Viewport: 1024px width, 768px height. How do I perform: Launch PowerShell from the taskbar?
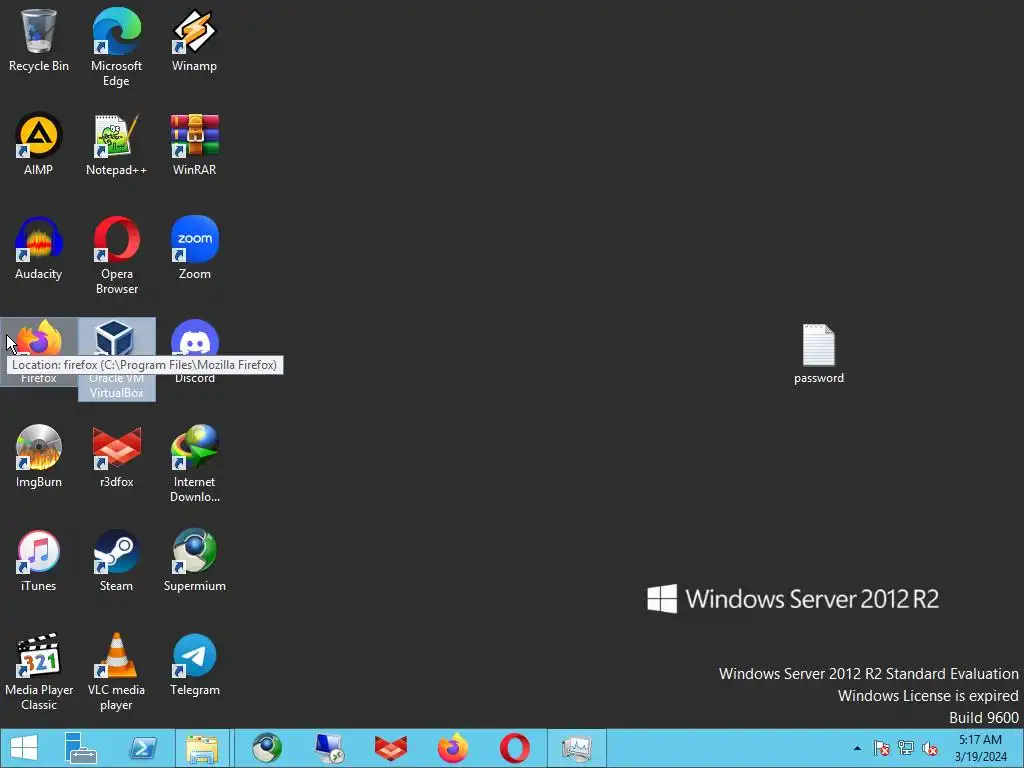(143, 748)
